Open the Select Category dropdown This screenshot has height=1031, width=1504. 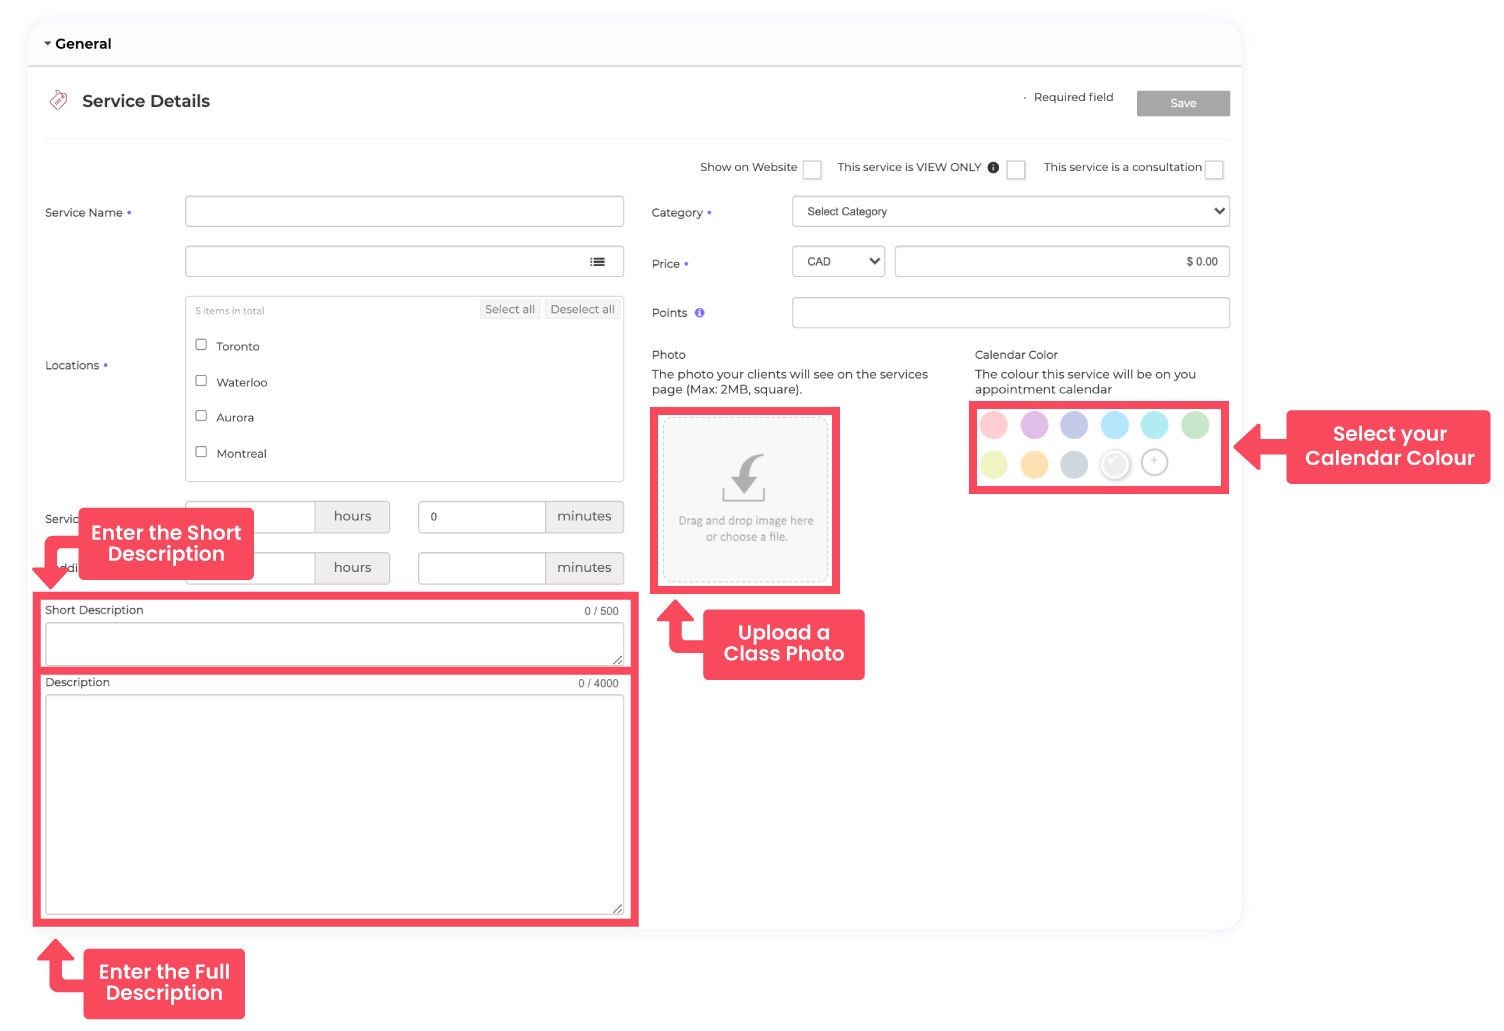[1010, 212]
